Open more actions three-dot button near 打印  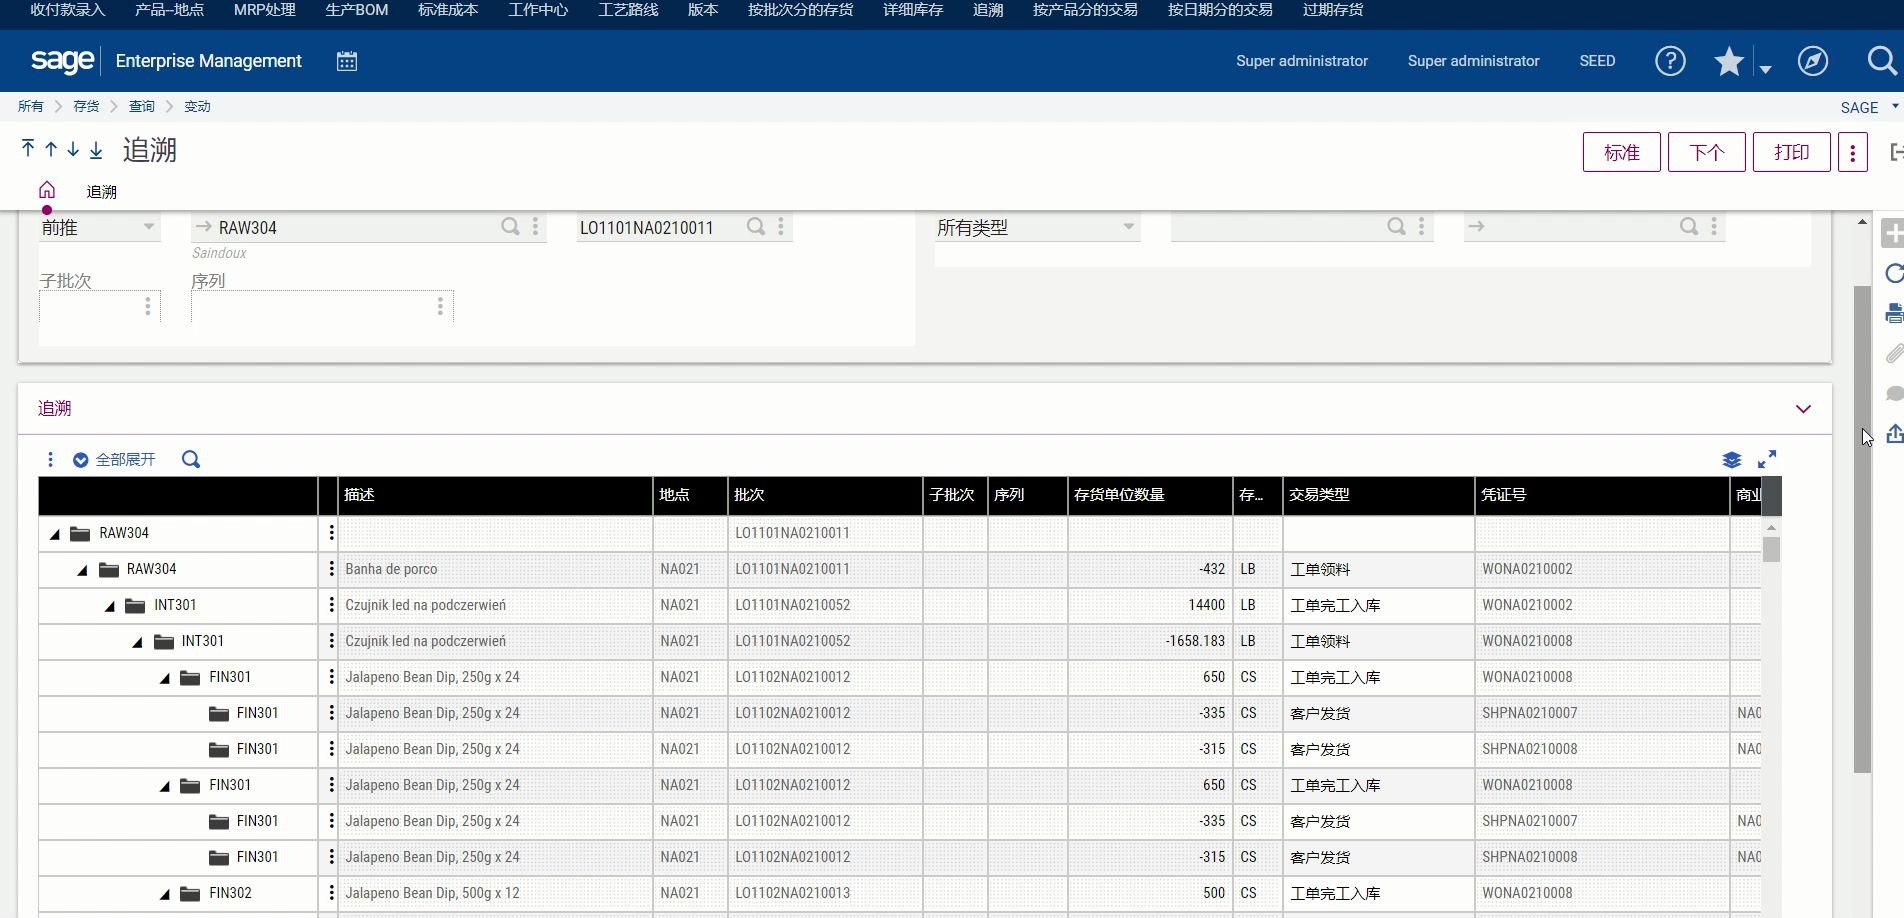click(x=1853, y=152)
